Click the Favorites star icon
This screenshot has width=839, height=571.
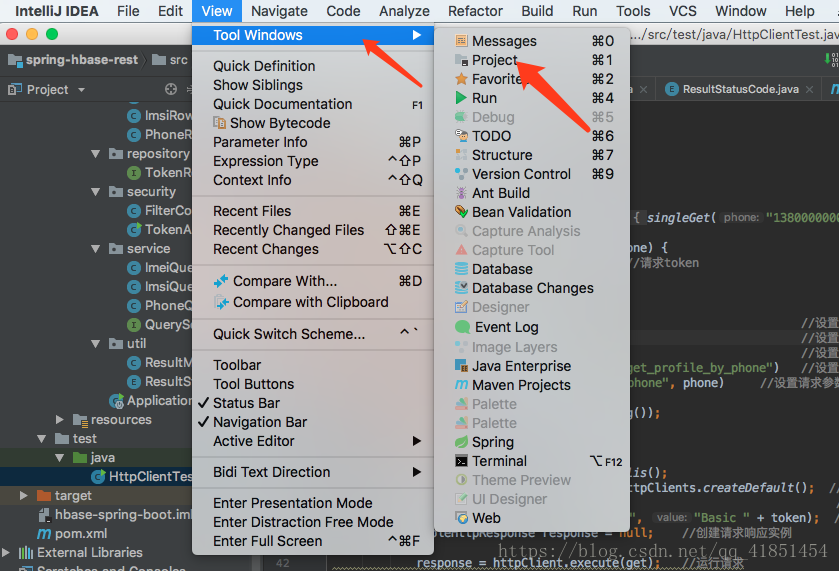(x=461, y=79)
